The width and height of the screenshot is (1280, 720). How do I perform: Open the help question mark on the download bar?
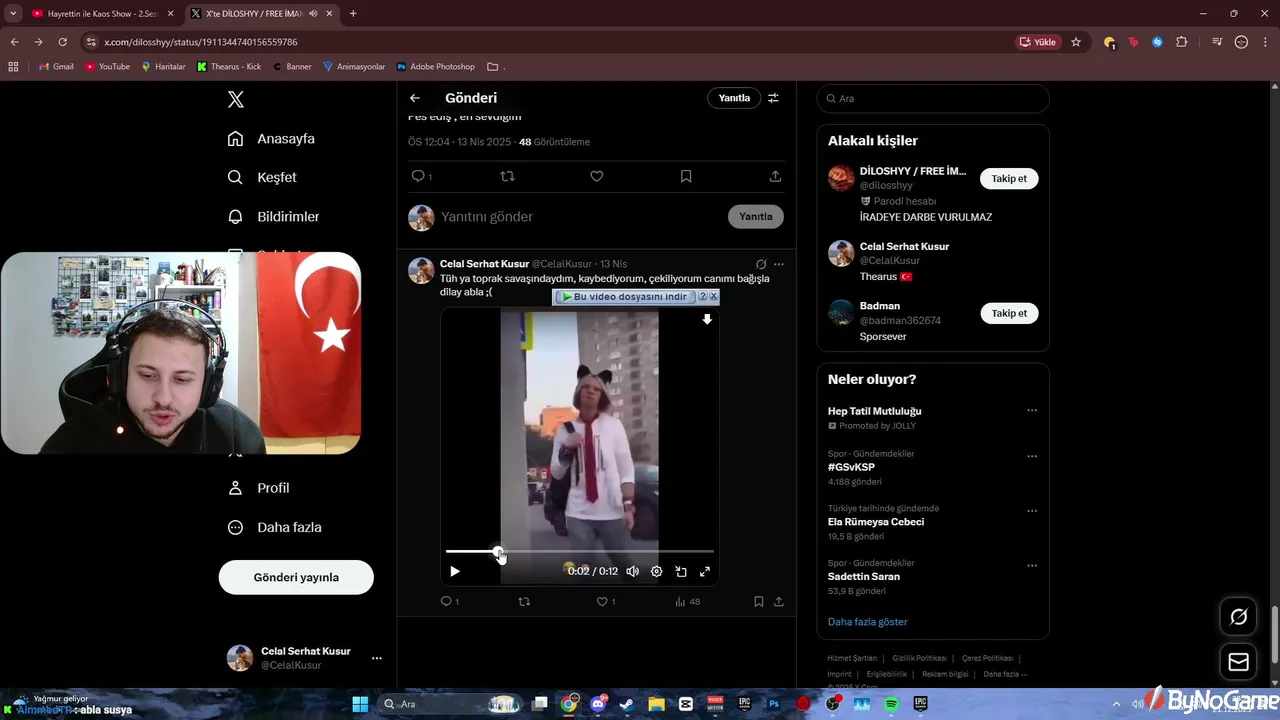(702, 297)
